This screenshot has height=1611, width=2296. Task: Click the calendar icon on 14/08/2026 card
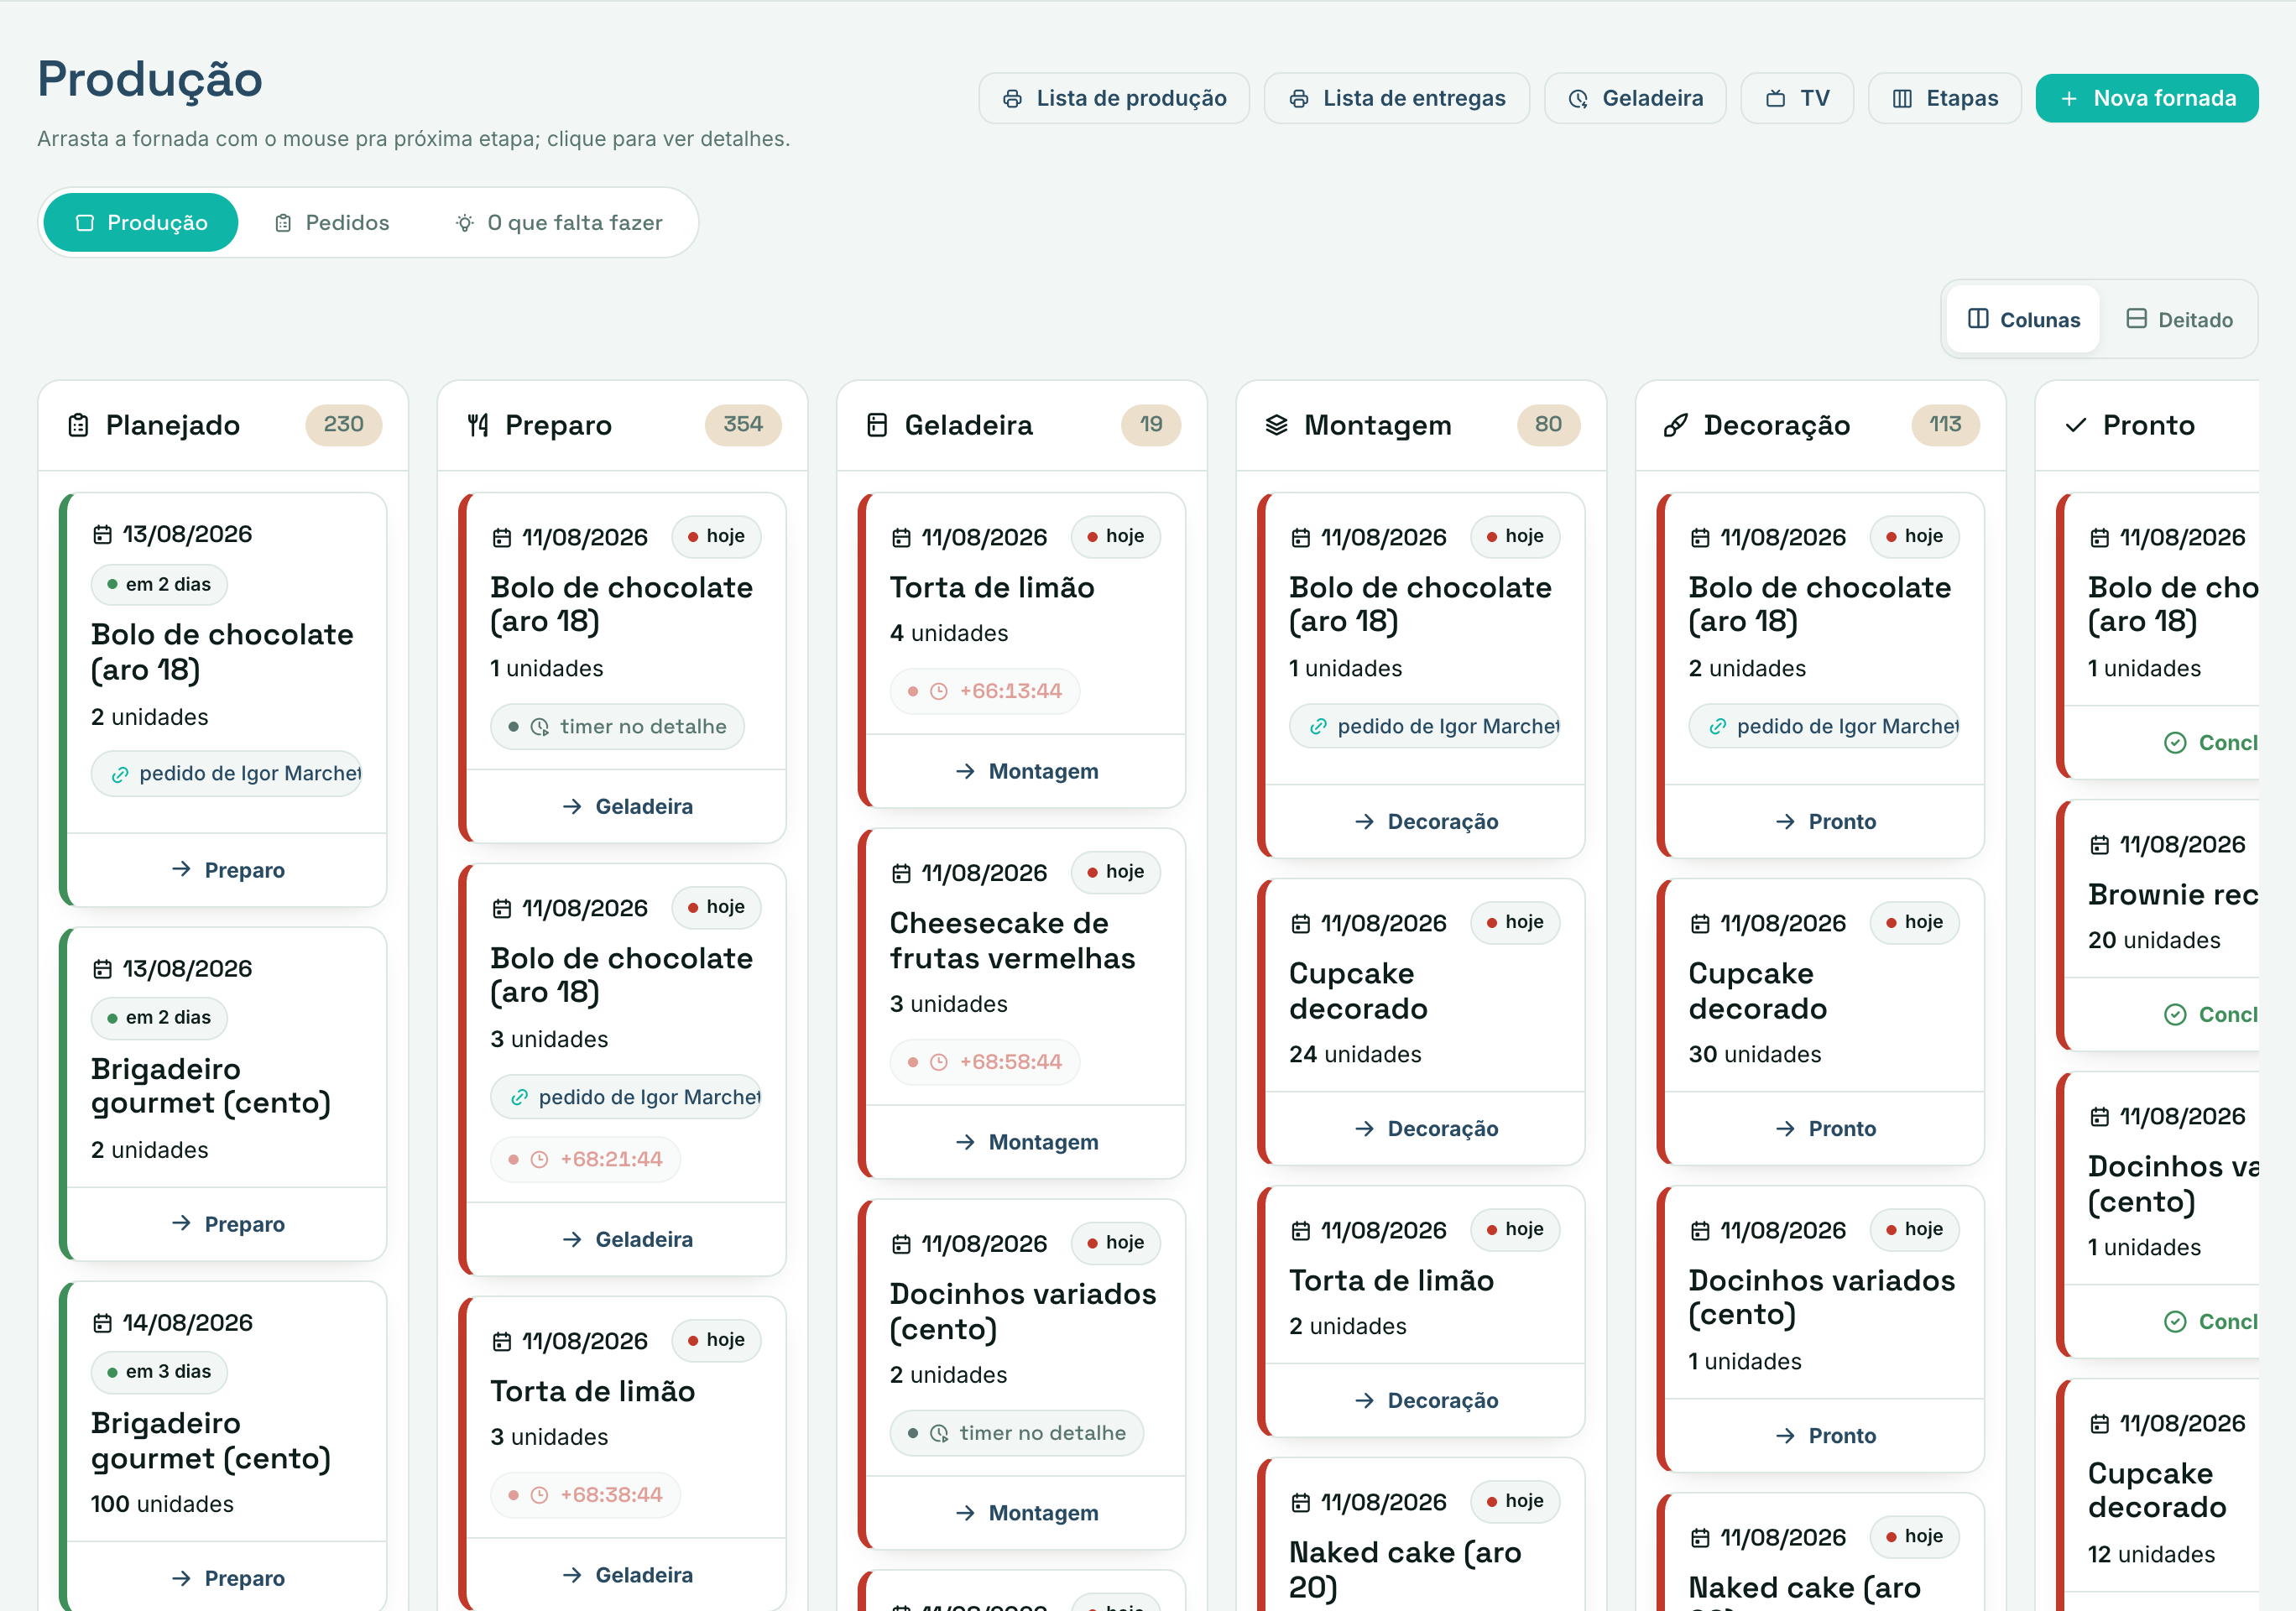[x=102, y=1324]
